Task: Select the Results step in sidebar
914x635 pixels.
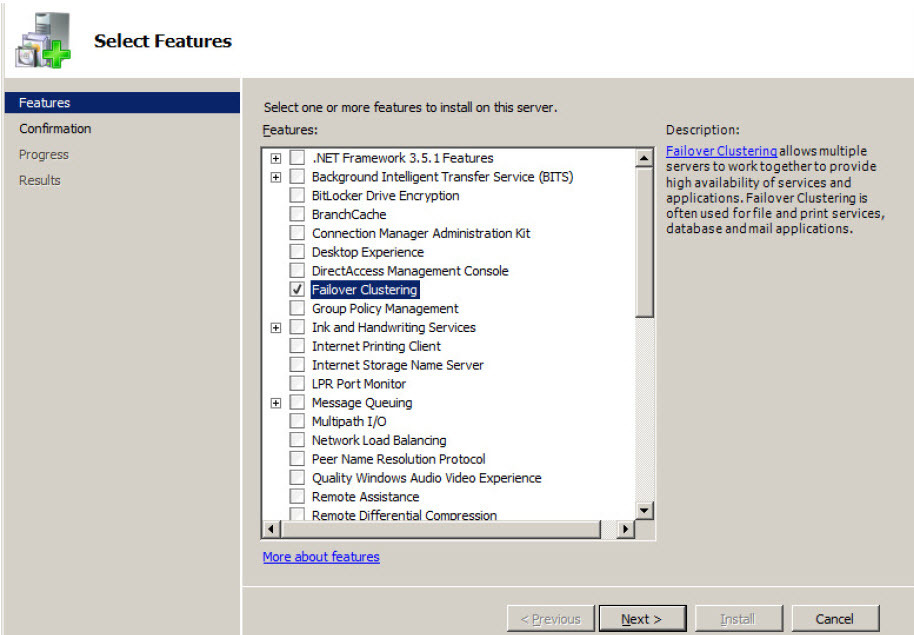Action: (40, 180)
